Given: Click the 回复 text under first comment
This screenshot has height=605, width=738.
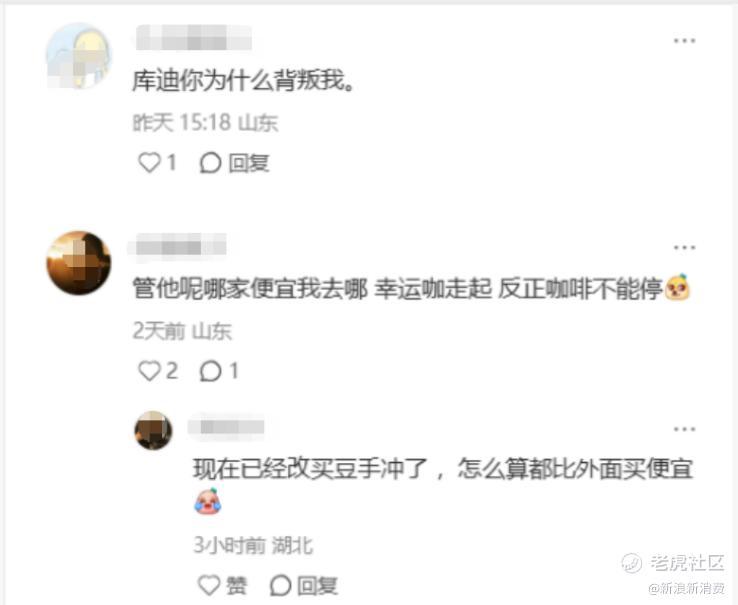Looking at the screenshot, I should coord(249,163).
